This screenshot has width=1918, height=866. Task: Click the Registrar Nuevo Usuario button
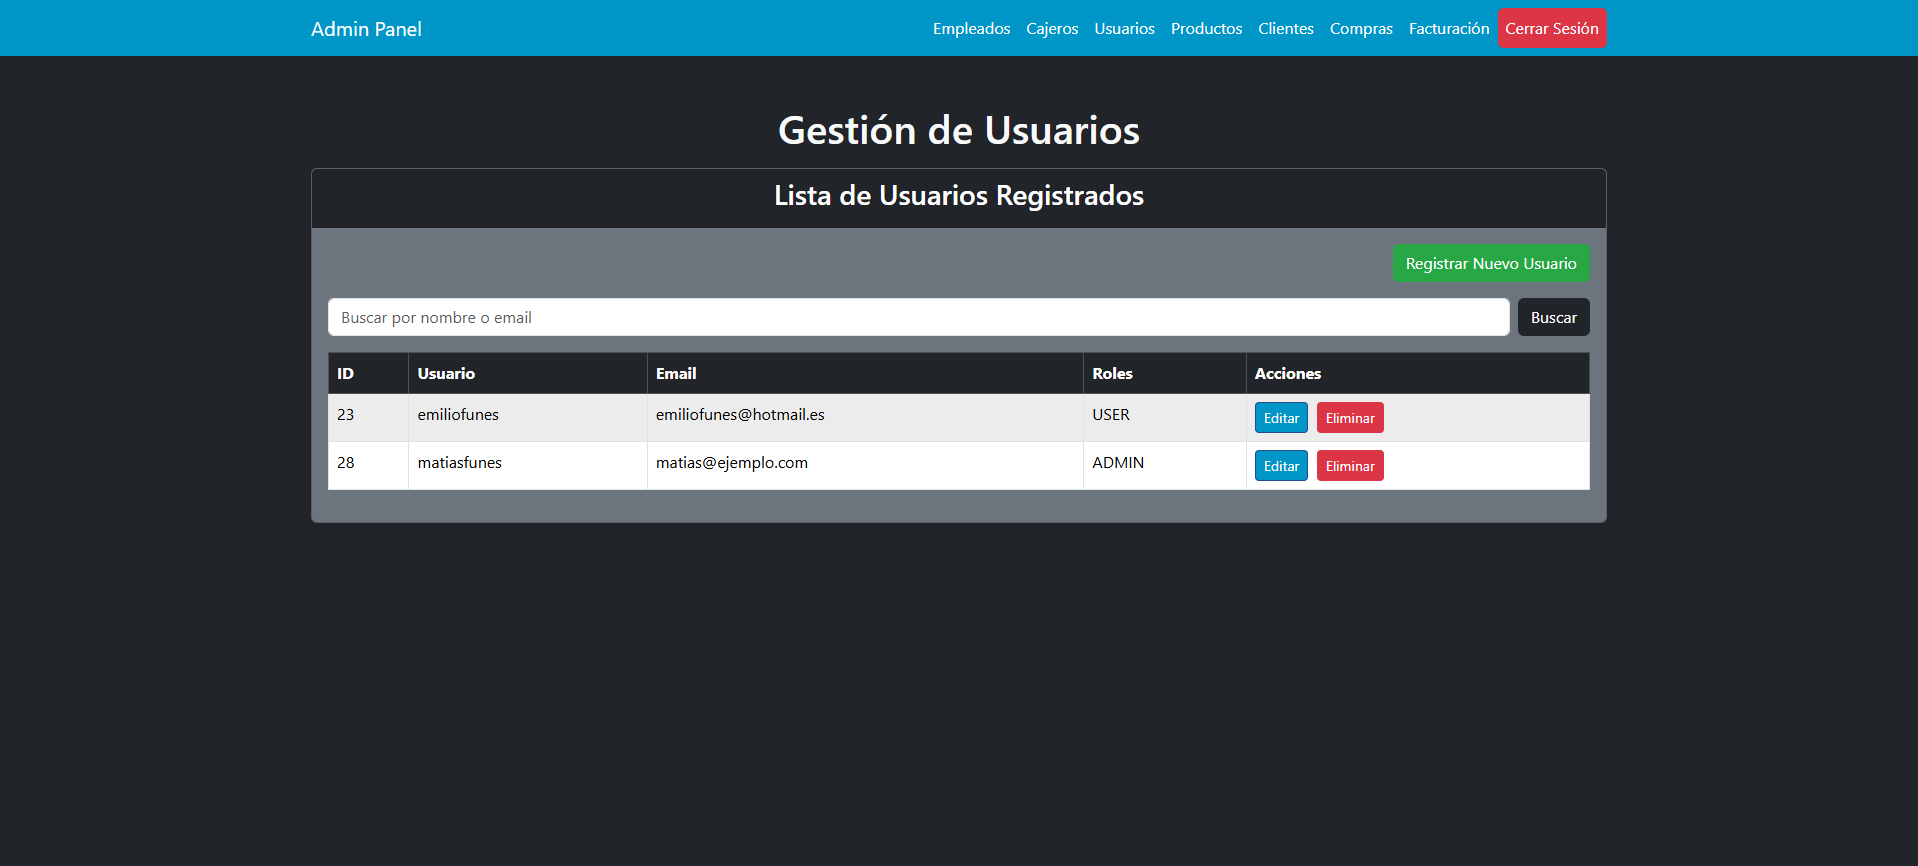(x=1490, y=264)
